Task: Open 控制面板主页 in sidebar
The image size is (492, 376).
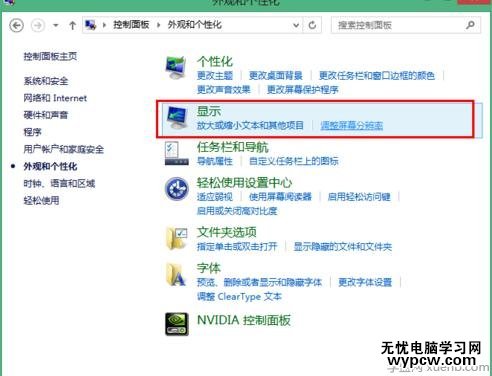Action: click(50, 56)
